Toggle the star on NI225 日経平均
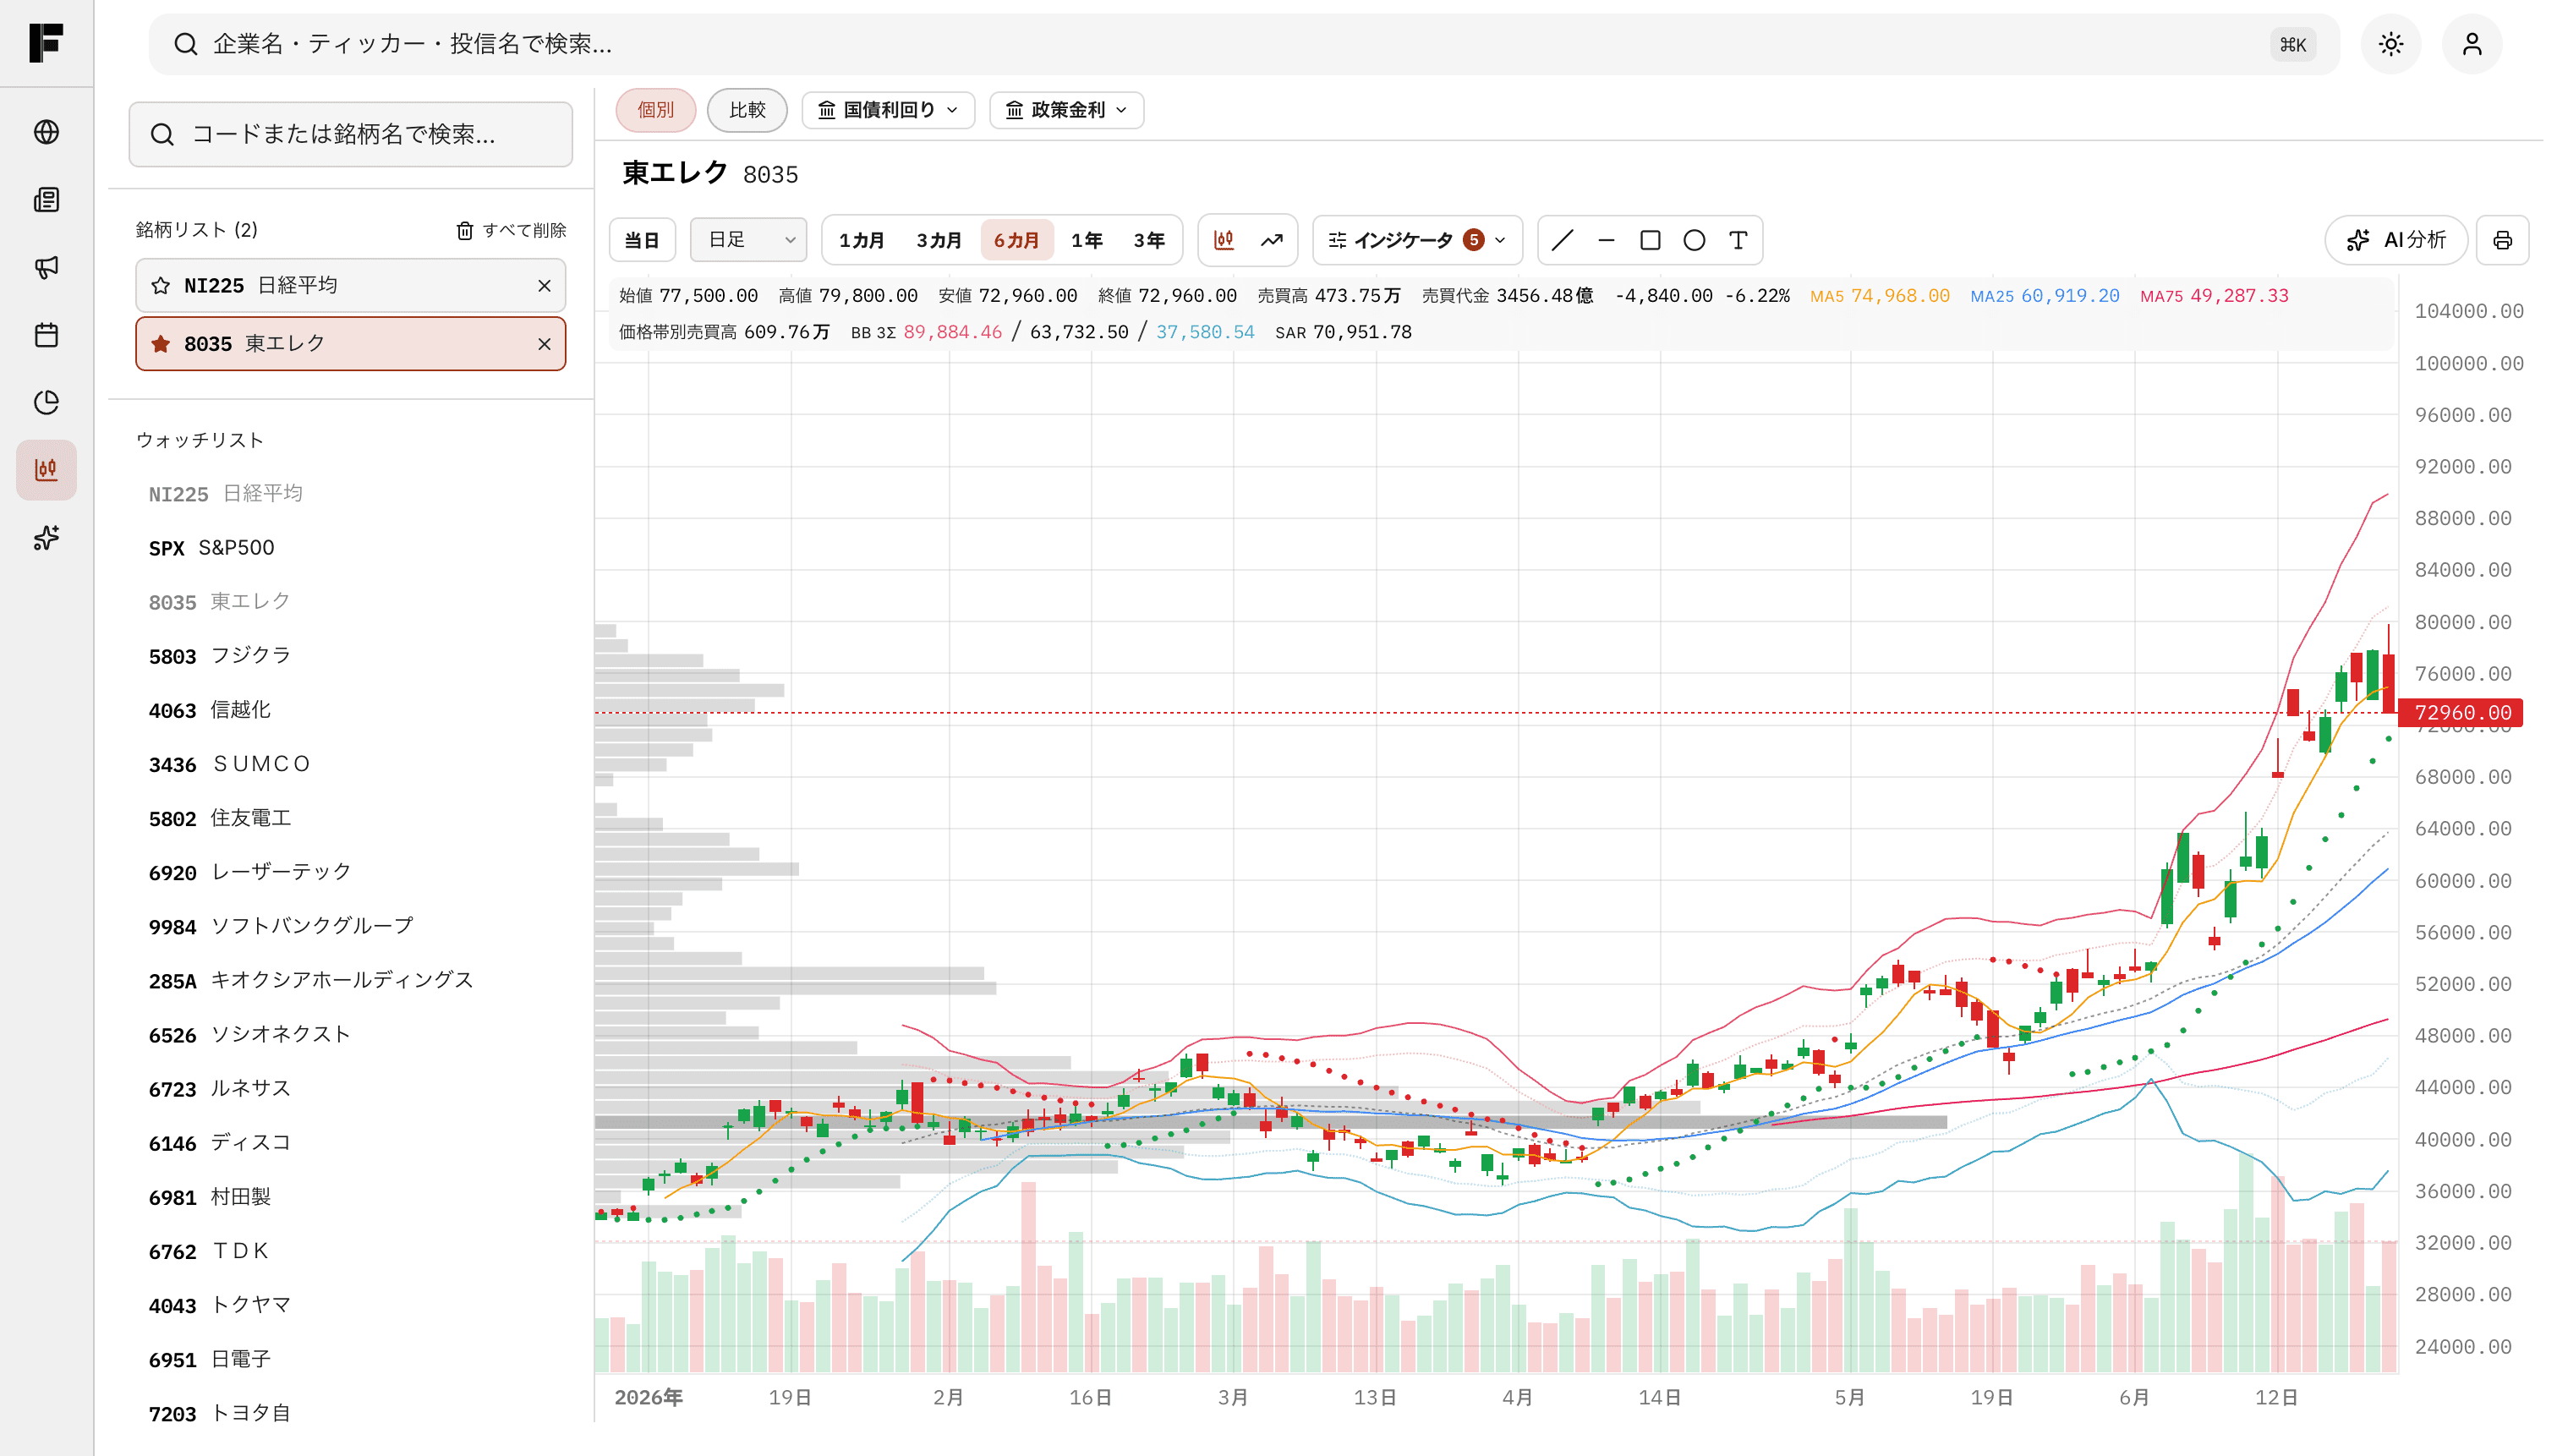 [x=160, y=286]
